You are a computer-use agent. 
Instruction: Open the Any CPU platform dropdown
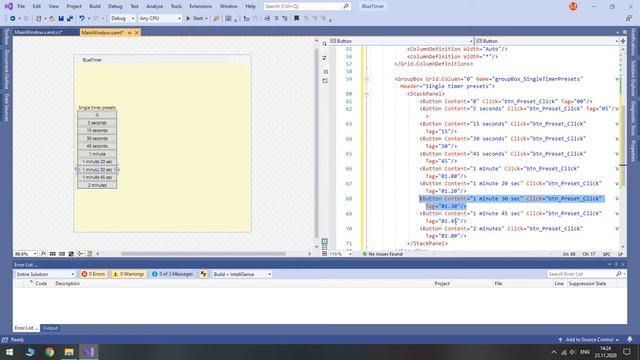160,18
